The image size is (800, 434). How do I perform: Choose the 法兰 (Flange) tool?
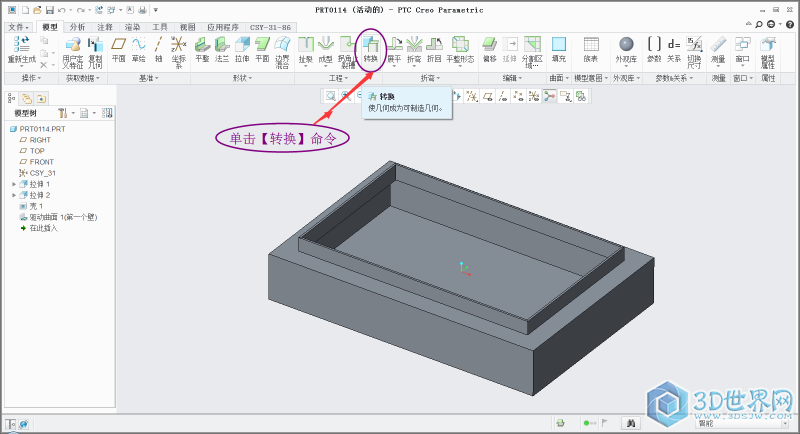click(x=222, y=49)
